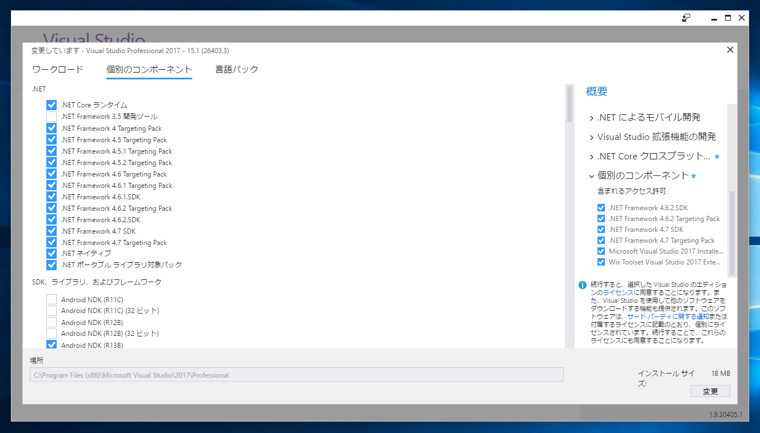Enable Android NDK (R12B)
Viewport: 760px width, 433px height.
(x=51, y=322)
